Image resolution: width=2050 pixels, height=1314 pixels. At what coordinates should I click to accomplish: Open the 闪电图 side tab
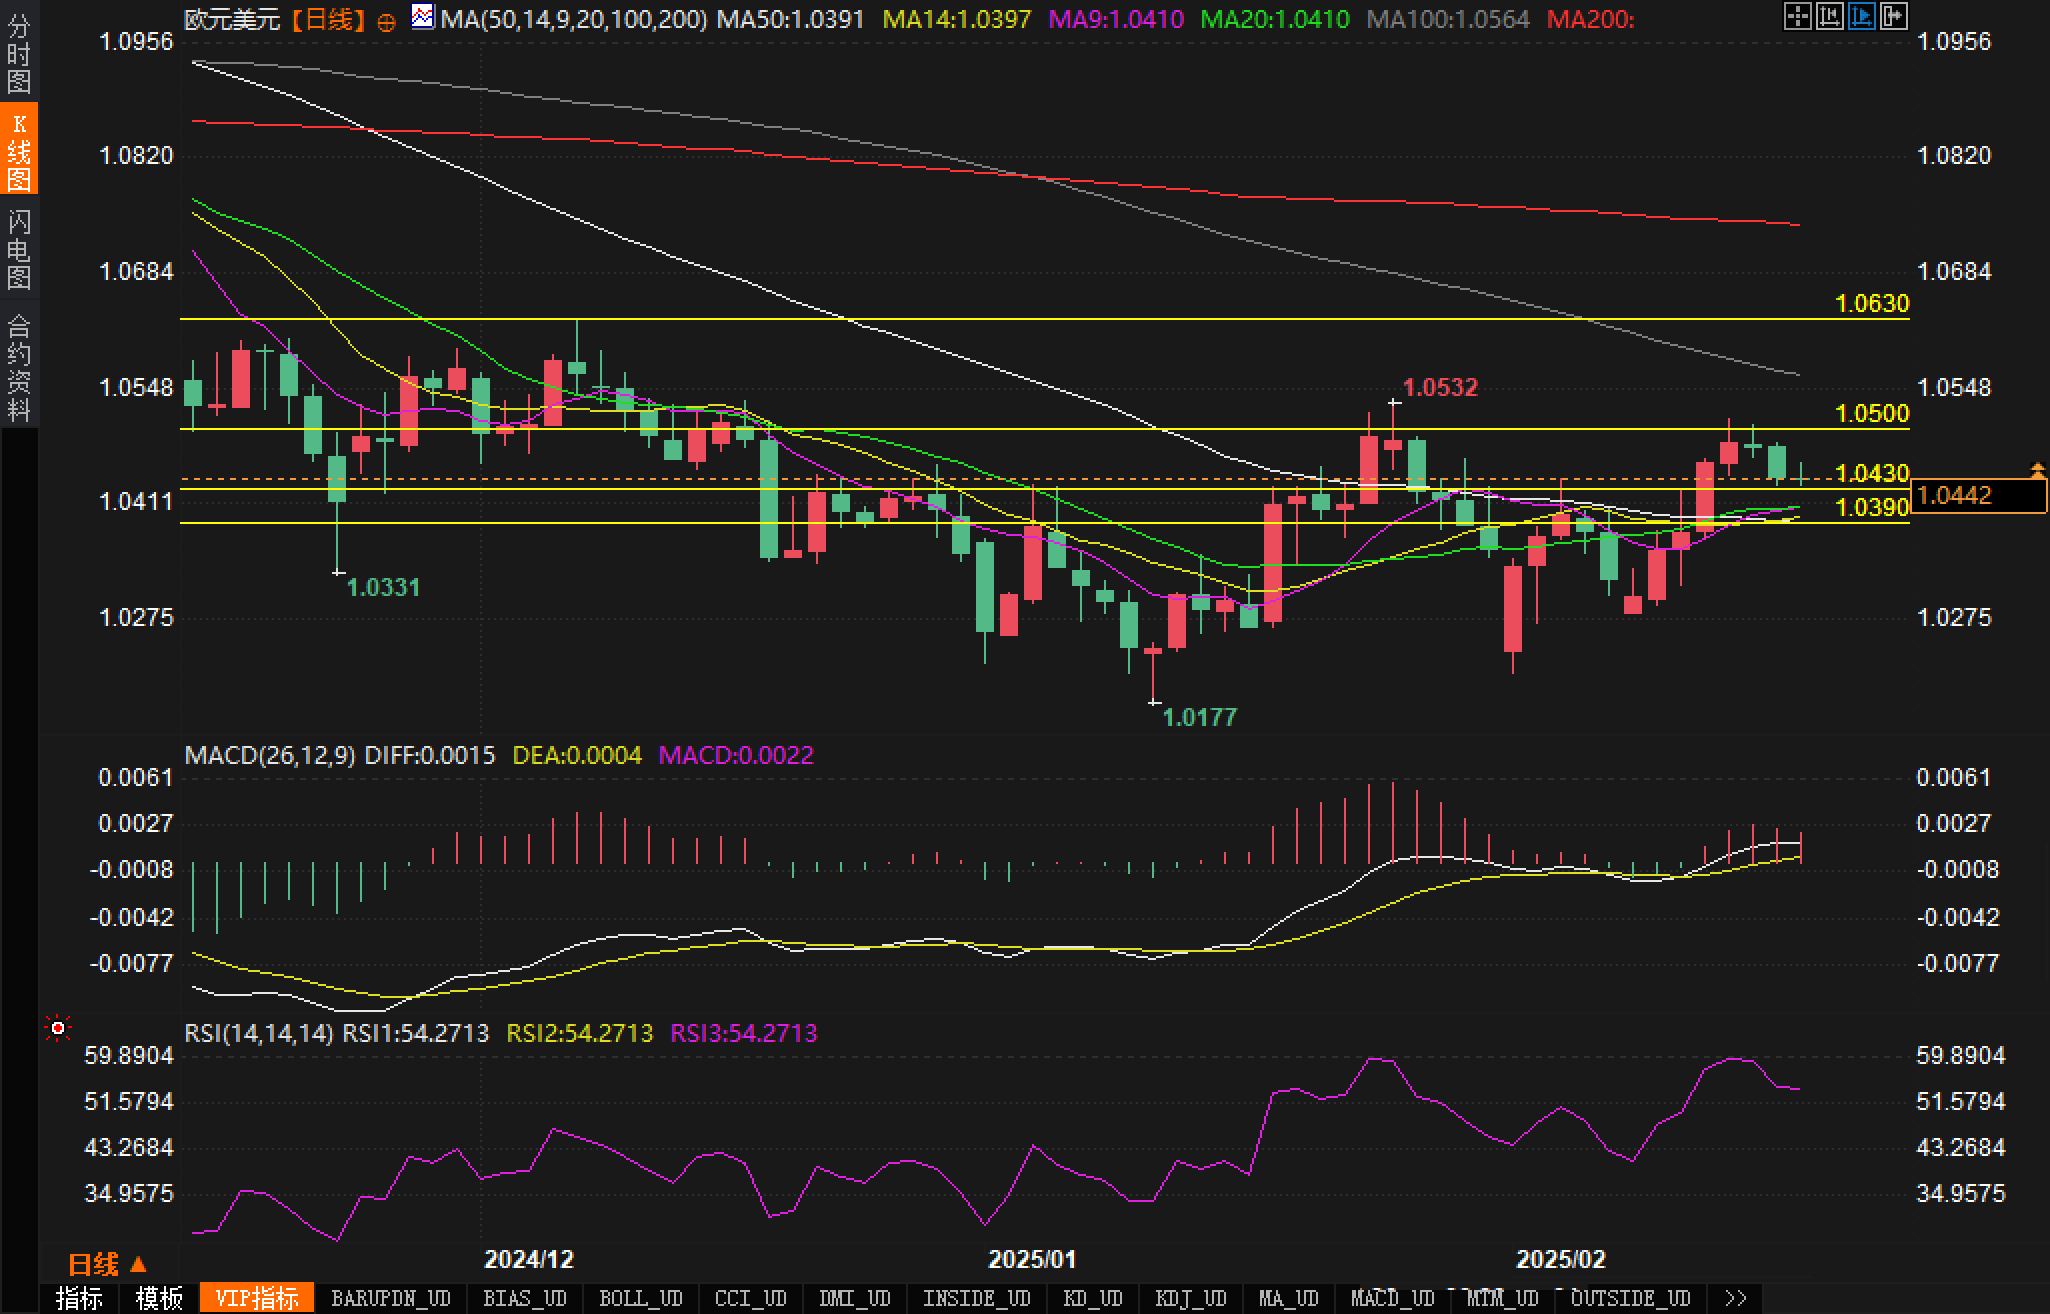tap(18, 248)
